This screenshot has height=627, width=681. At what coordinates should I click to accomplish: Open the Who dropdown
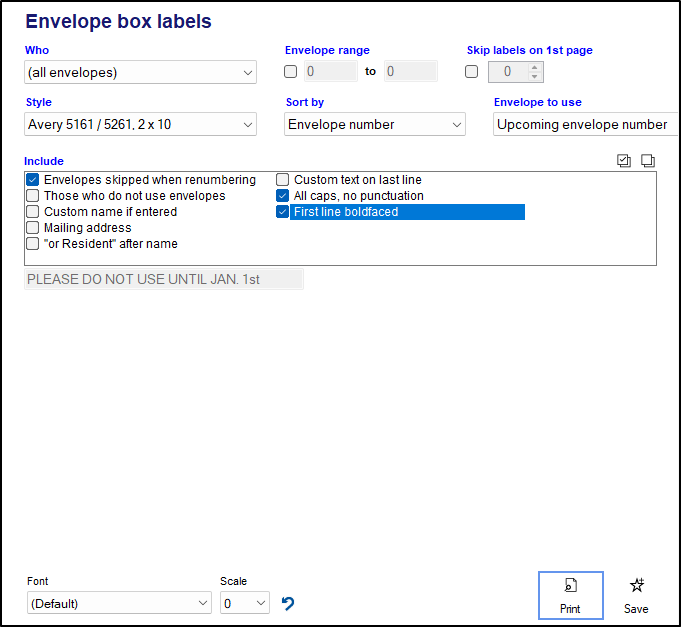pyautogui.click(x=141, y=72)
